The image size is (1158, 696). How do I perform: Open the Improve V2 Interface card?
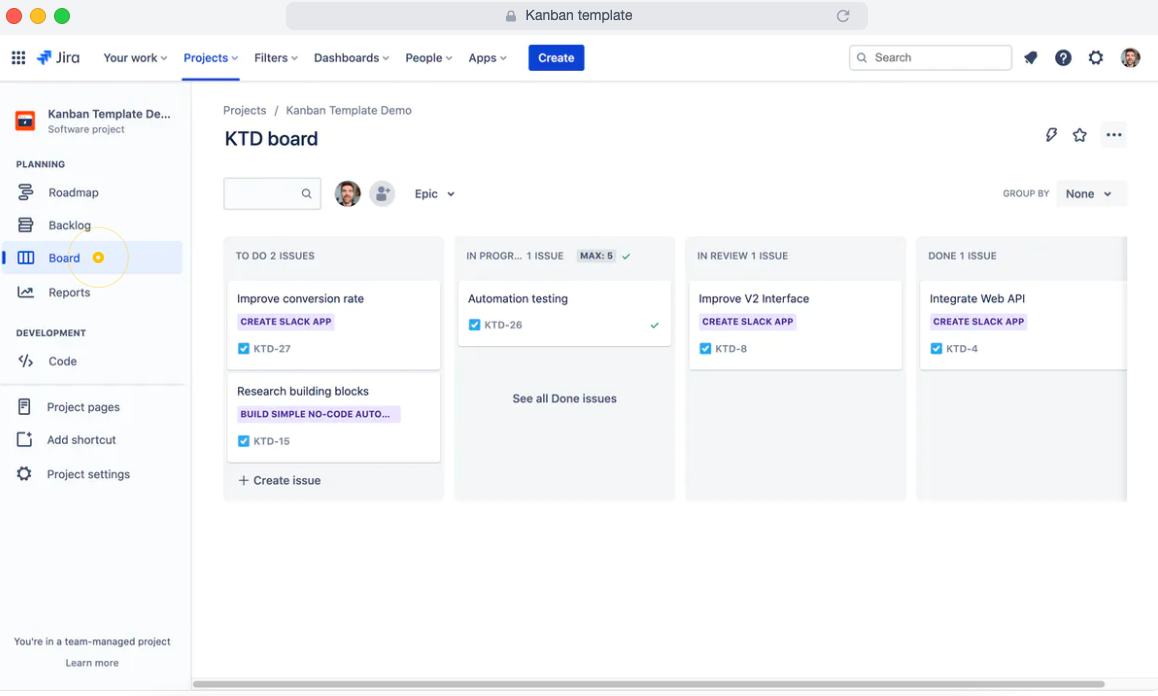pos(795,324)
